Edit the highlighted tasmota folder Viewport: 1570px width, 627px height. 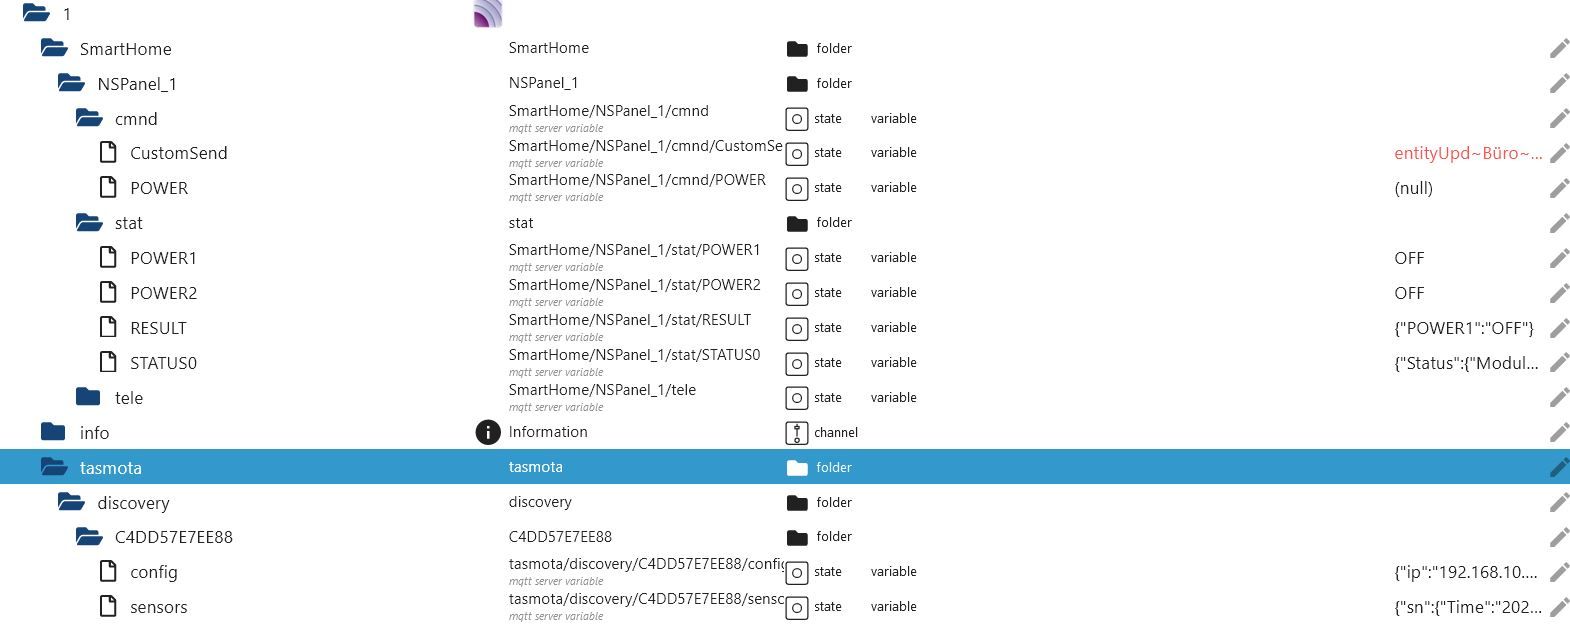(1558, 467)
